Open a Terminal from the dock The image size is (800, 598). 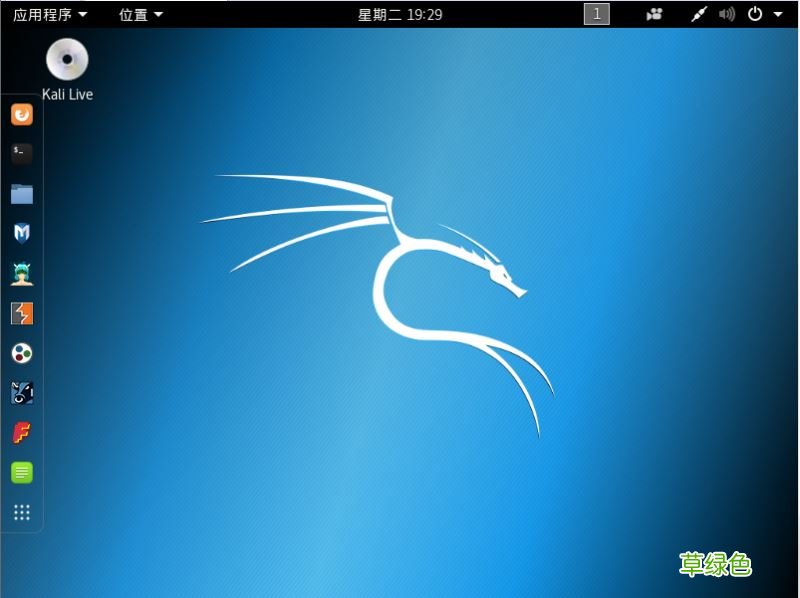pyautogui.click(x=21, y=154)
